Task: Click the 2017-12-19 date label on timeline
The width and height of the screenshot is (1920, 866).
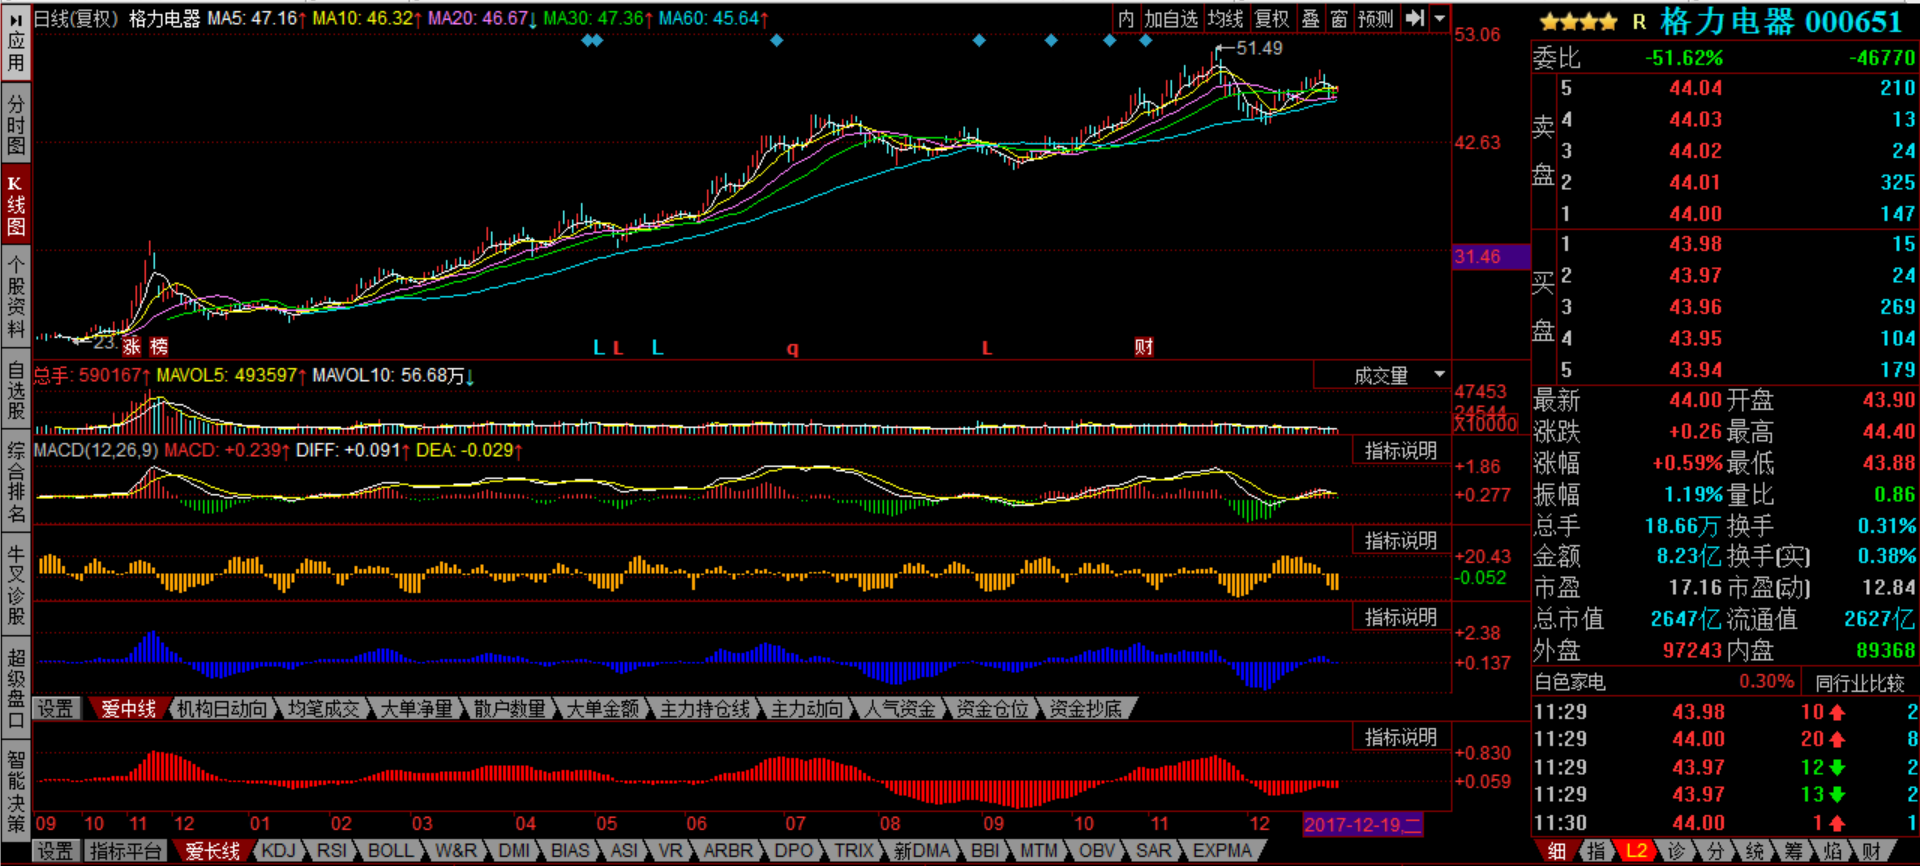Action: click(1361, 825)
